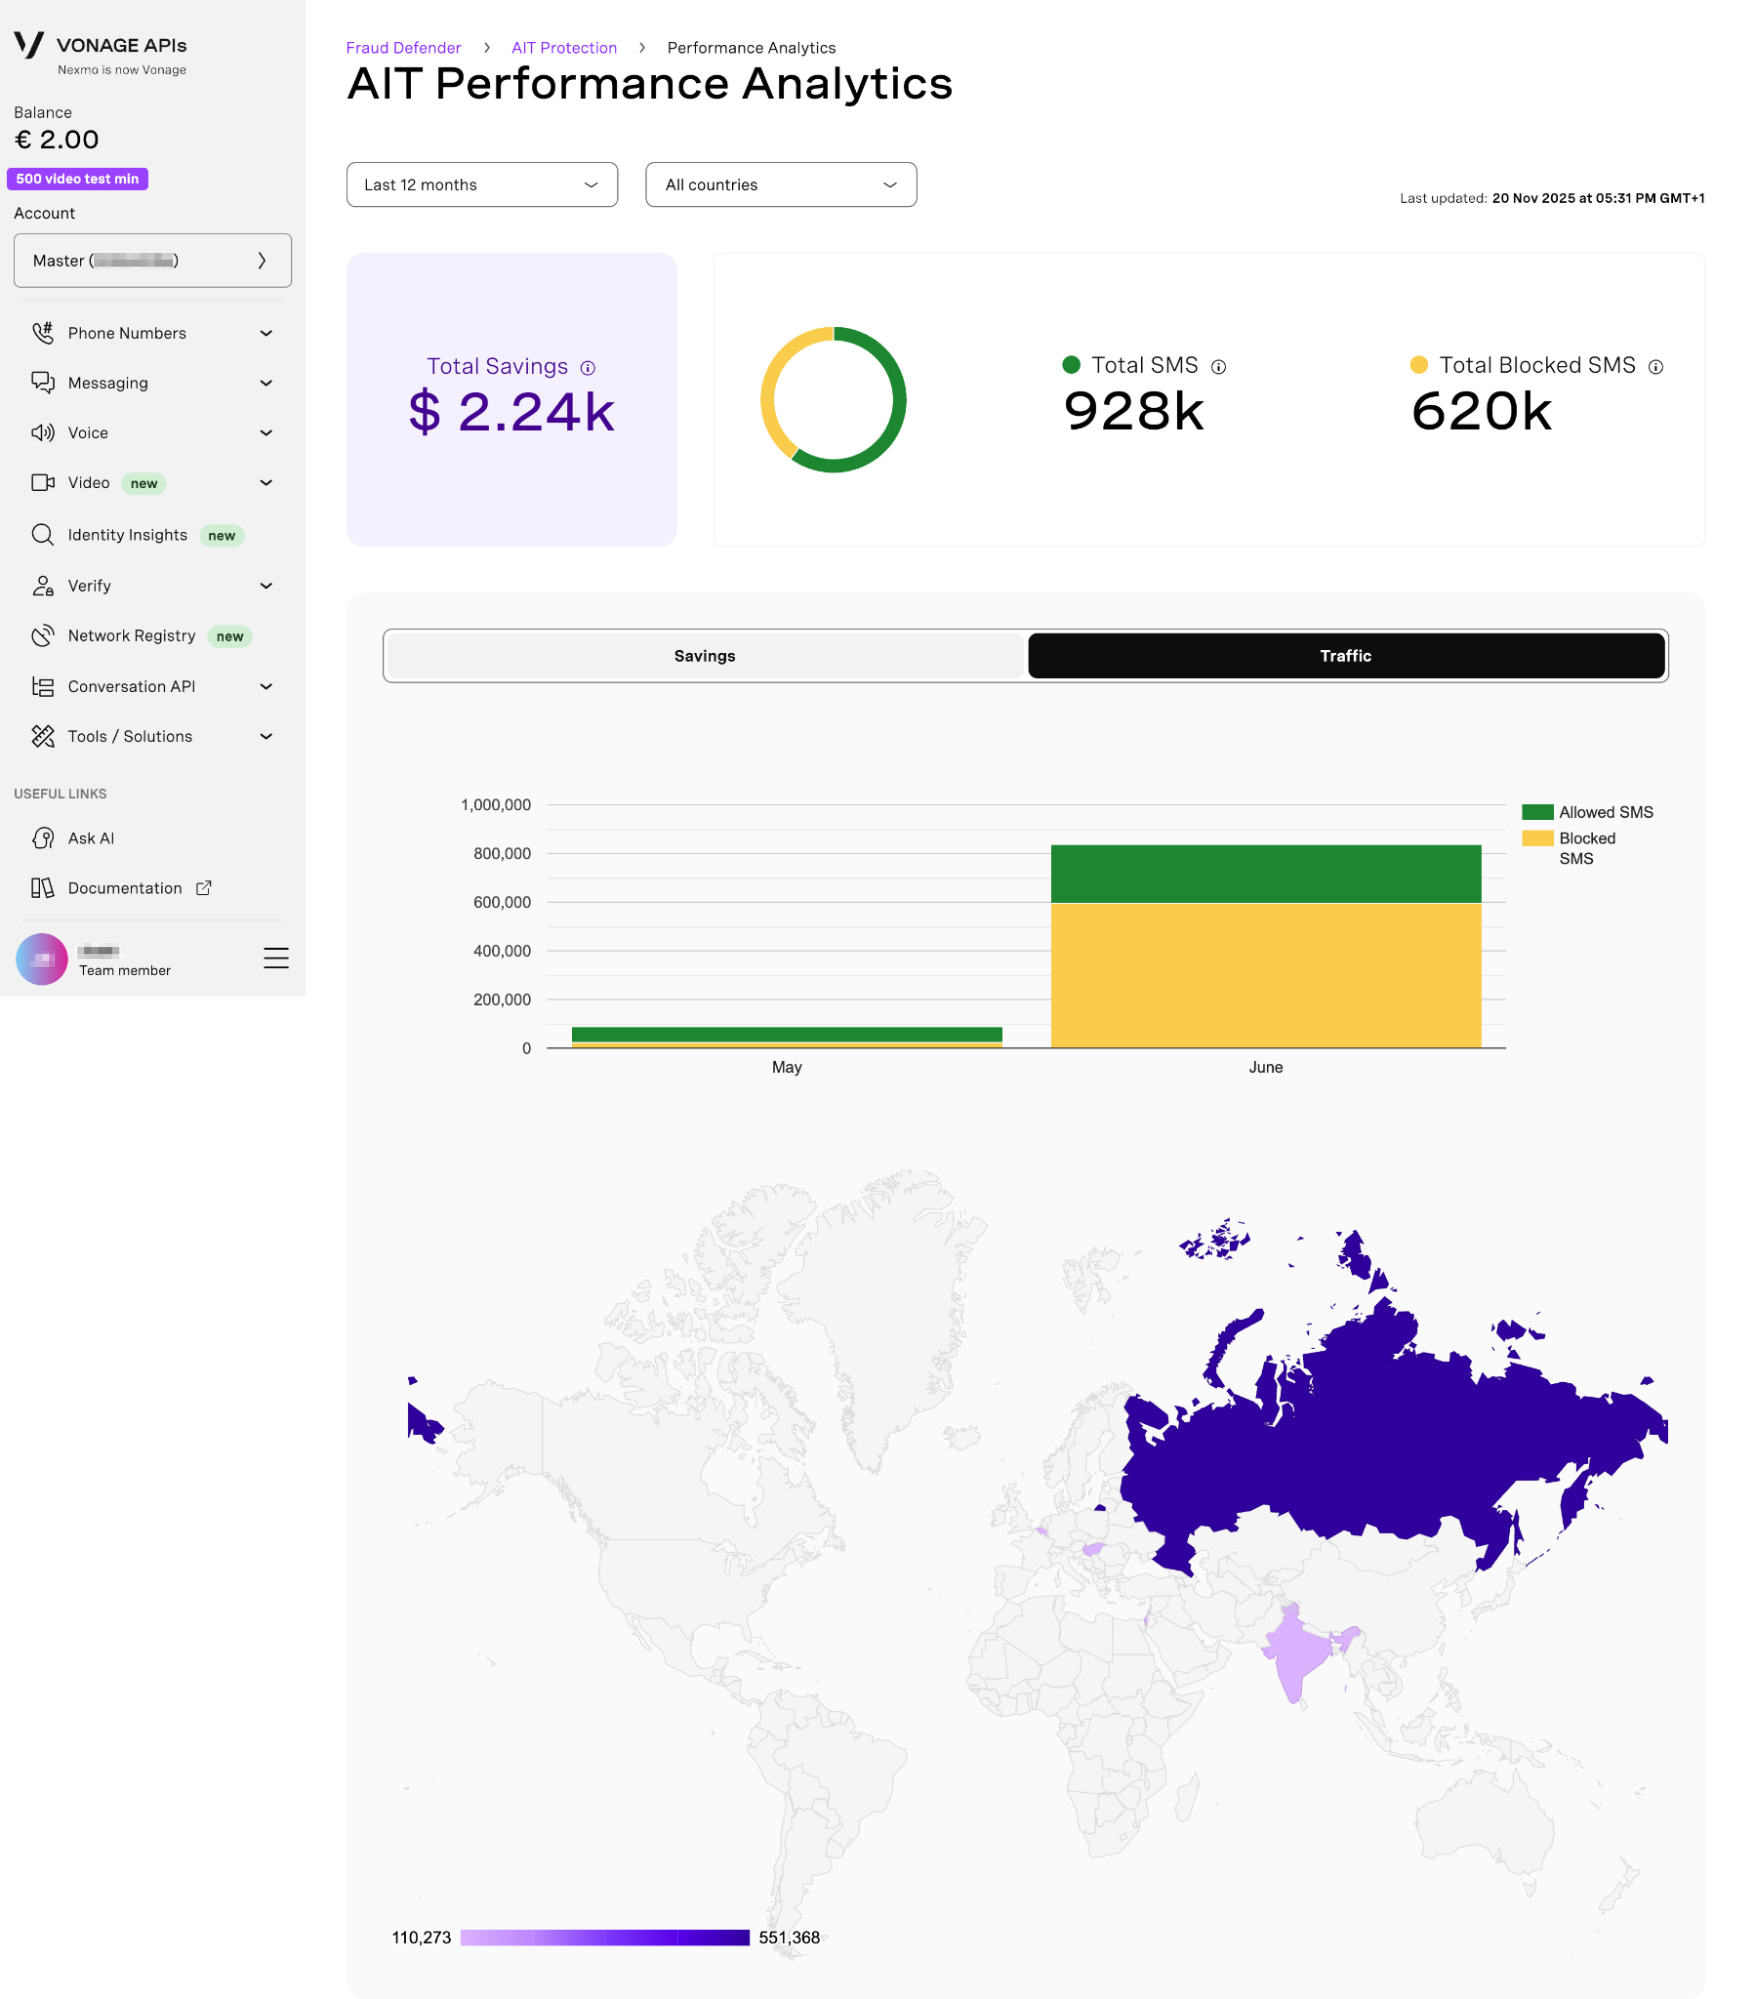Open the Master account panel

[x=152, y=260]
